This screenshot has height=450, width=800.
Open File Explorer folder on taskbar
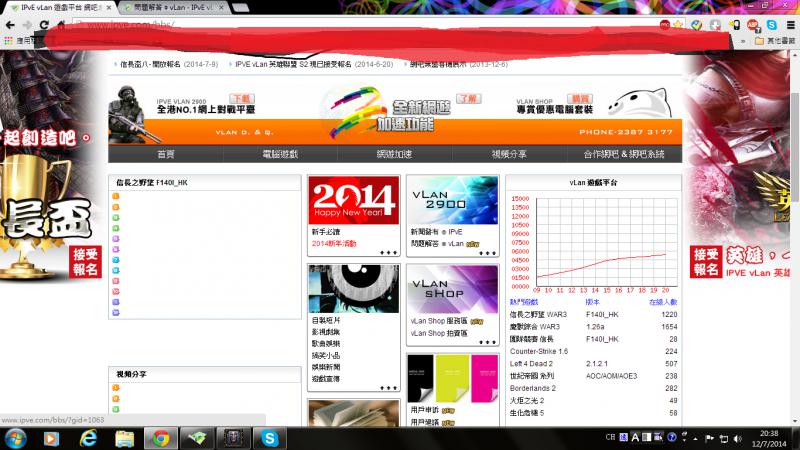pos(124,438)
